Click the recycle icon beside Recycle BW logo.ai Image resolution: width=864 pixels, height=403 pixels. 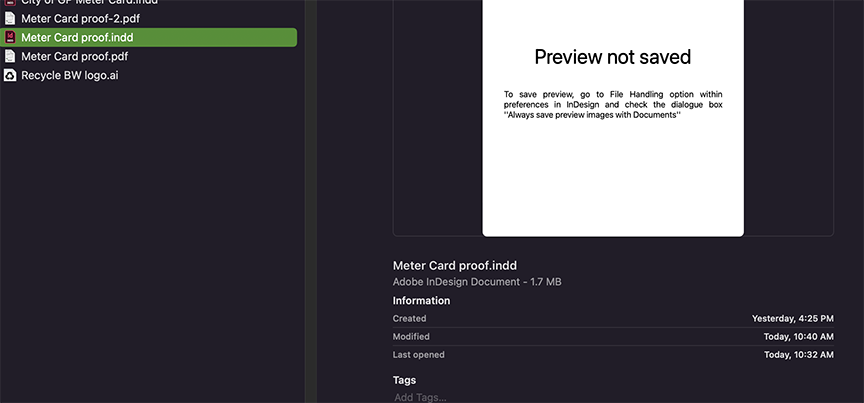tap(10, 75)
